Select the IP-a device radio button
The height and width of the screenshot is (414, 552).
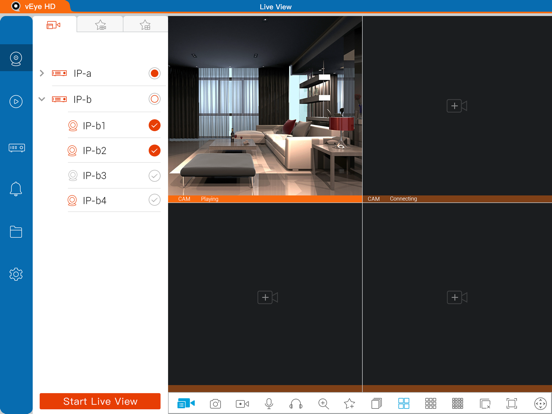tap(154, 73)
